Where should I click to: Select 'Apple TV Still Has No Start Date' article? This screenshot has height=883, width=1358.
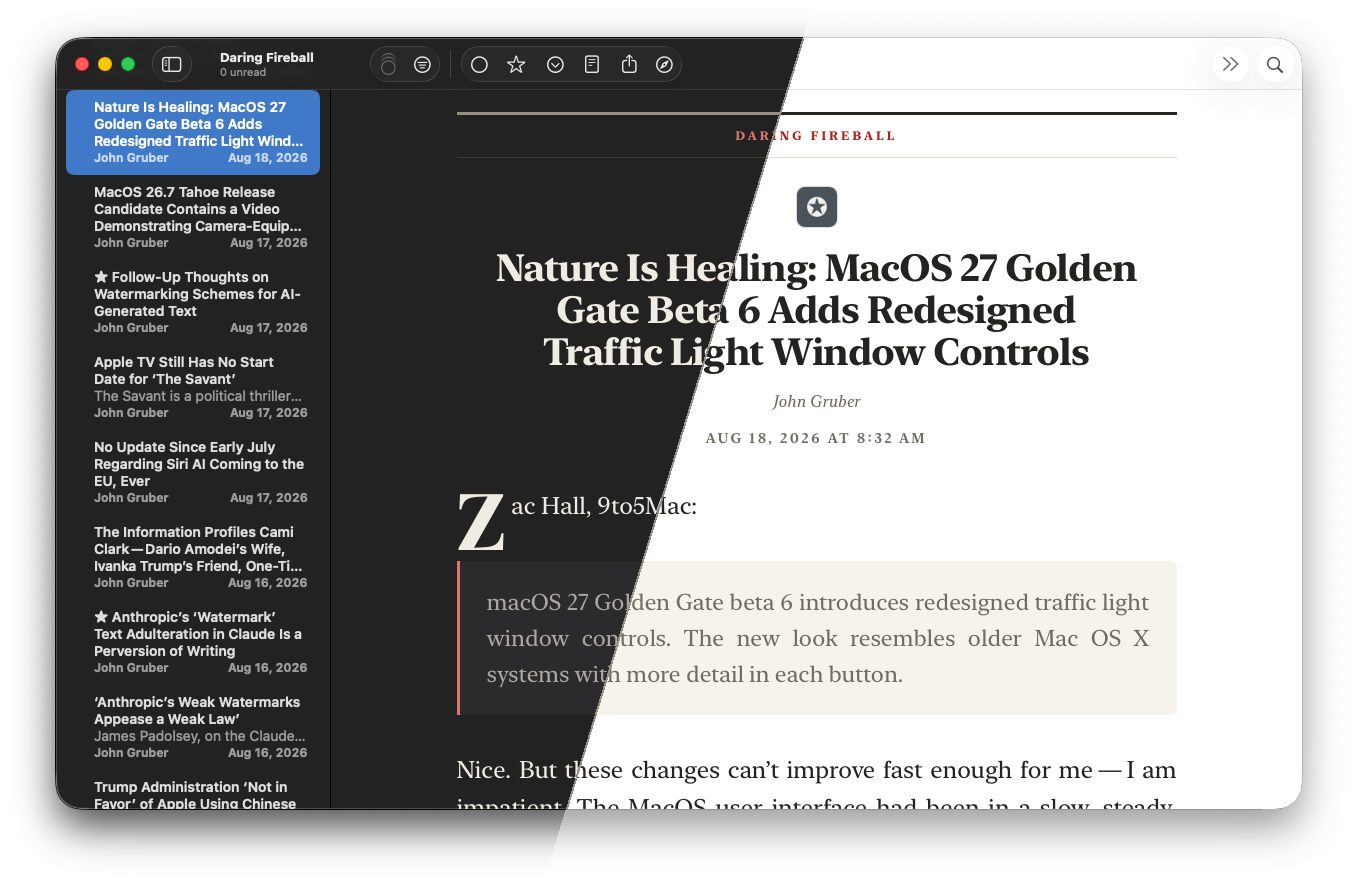[x=193, y=387]
